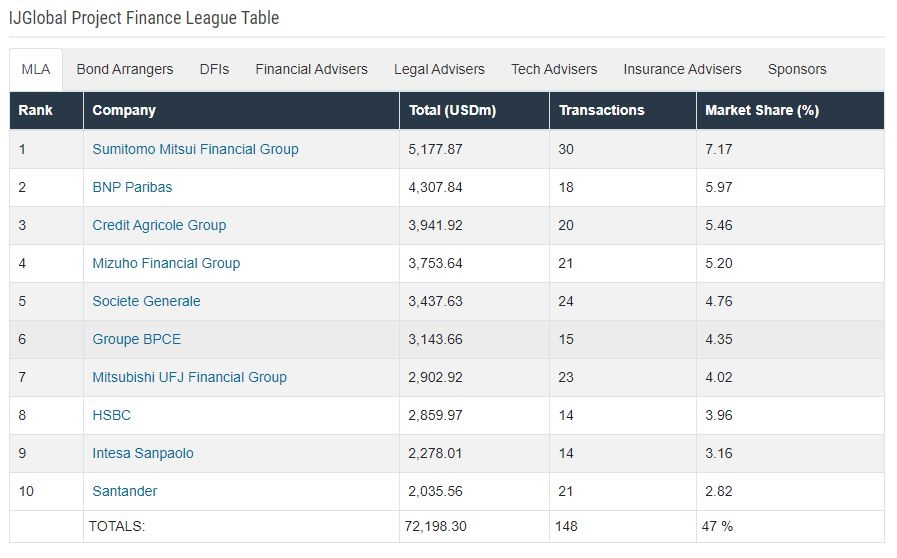Open the Bond Arrangers tab
Screen dimensions: 897x558
click(125, 69)
